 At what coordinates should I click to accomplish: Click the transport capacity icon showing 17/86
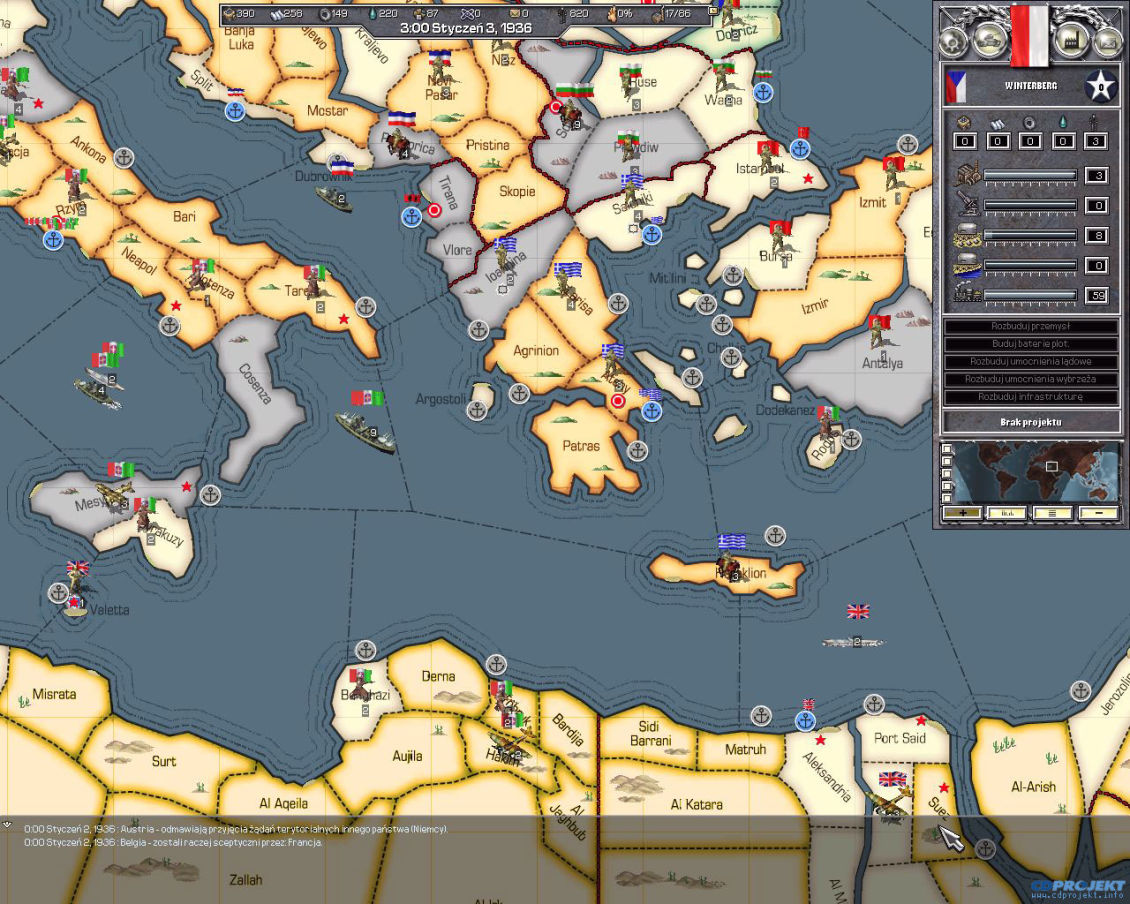(657, 14)
